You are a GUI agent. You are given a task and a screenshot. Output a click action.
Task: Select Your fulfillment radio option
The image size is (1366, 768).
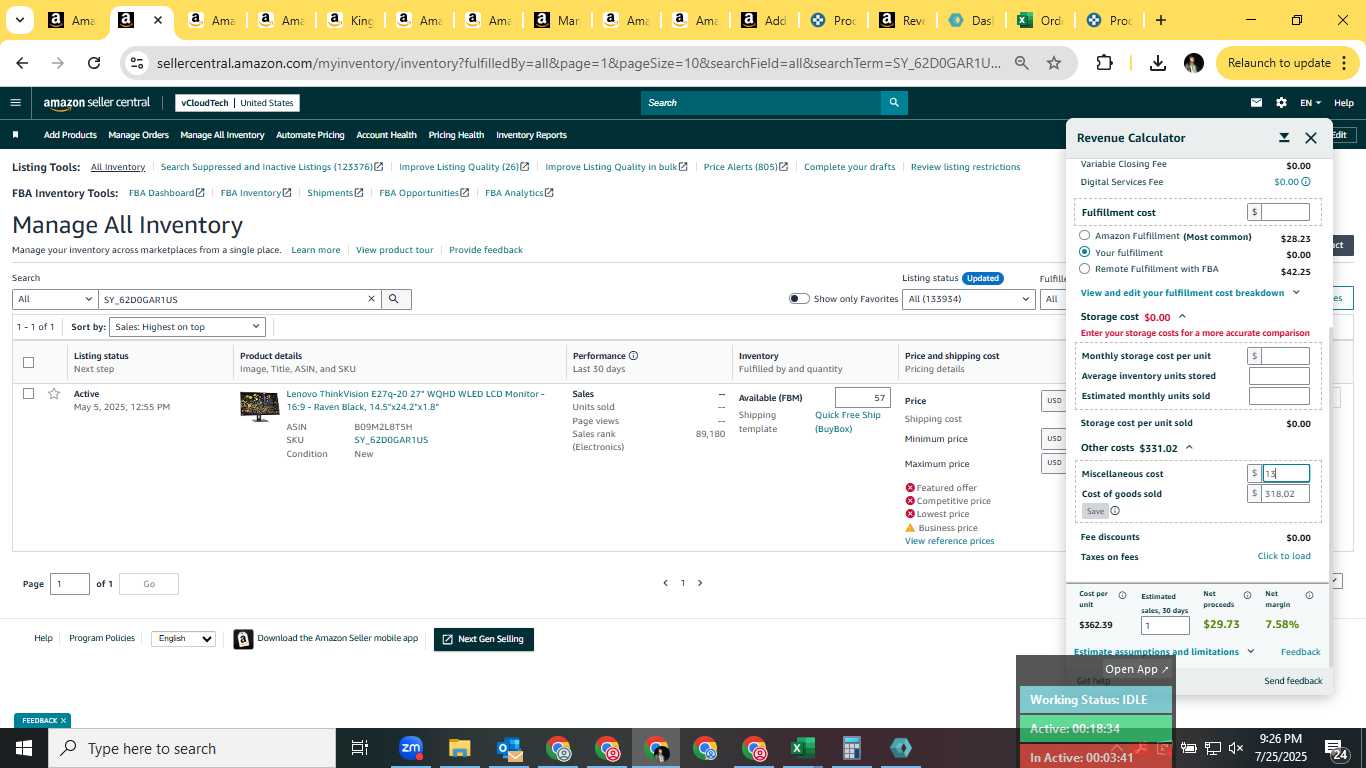[1085, 252]
